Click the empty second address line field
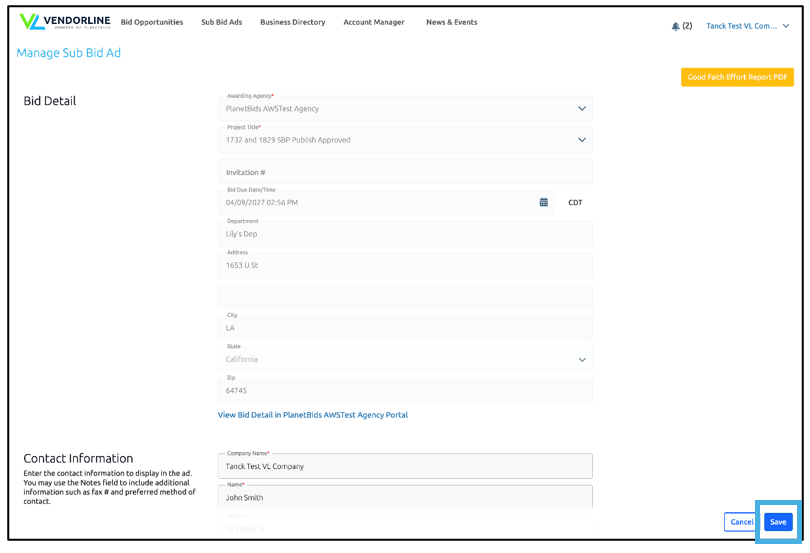This screenshot has height=553, width=810. (405, 297)
